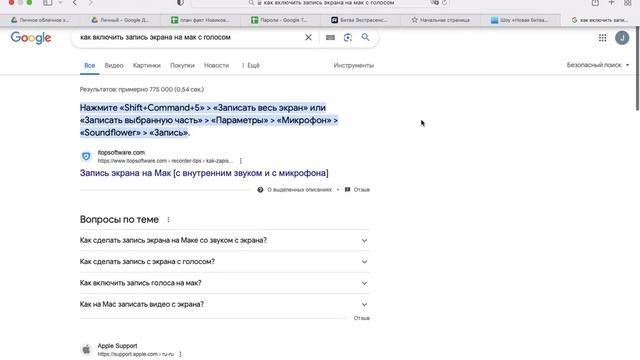Switch to Новости search tab
640x360 pixels.
(216, 65)
